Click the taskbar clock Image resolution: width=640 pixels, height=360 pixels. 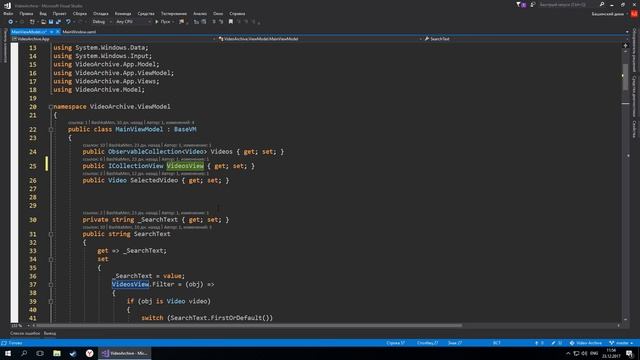[611, 353]
